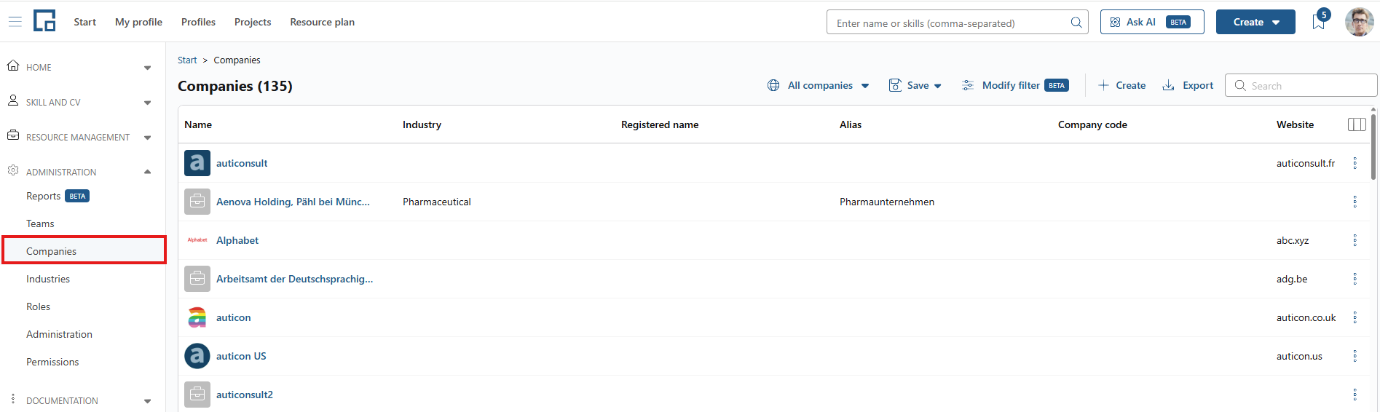Go to Start in top navigation
1380x412 pixels.
point(85,22)
